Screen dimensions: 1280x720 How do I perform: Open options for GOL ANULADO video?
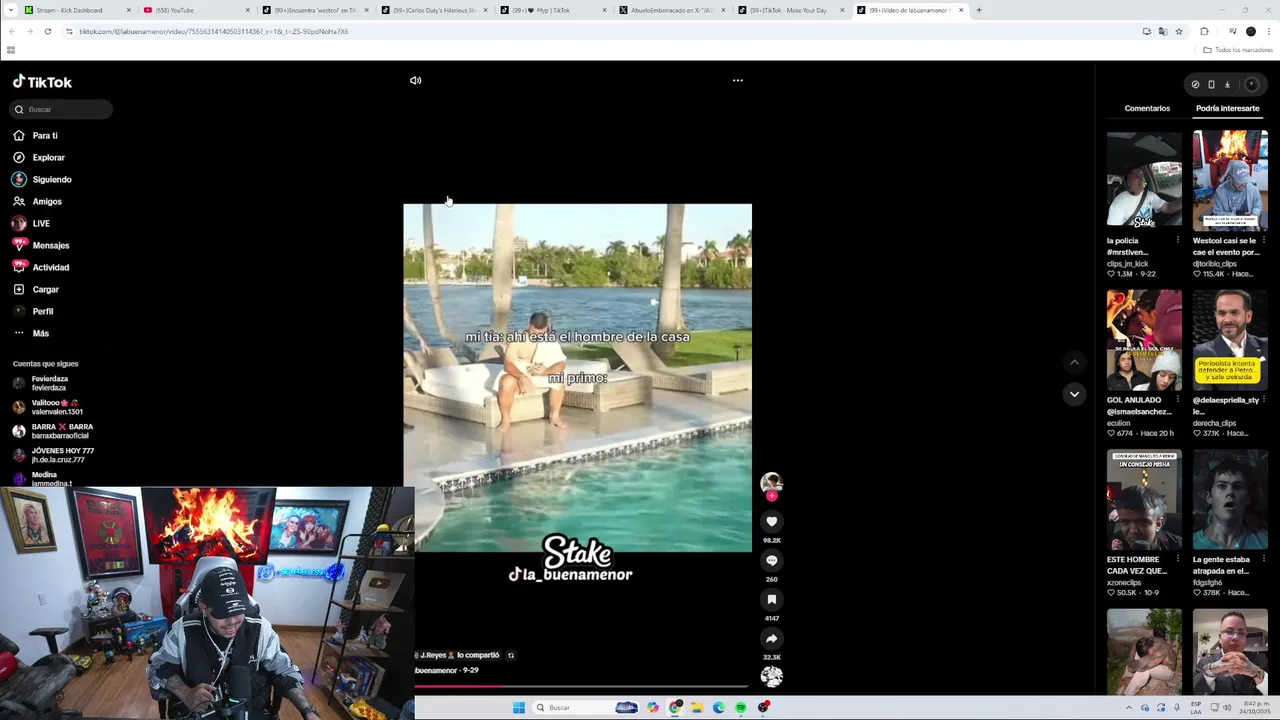coord(1178,400)
